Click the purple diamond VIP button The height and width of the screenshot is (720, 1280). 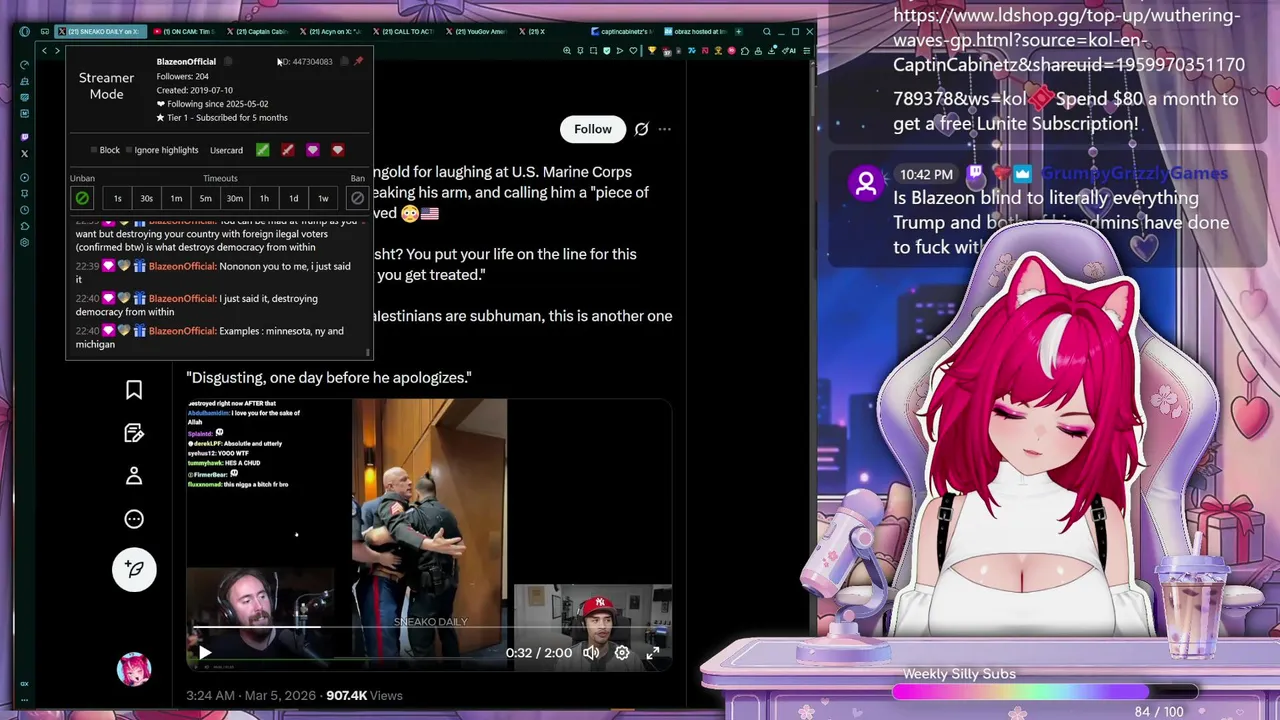coord(313,150)
